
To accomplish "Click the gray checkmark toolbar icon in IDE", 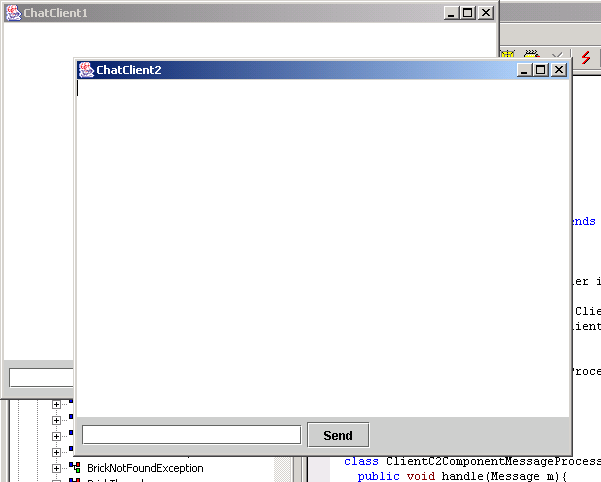I will click(x=557, y=56).
